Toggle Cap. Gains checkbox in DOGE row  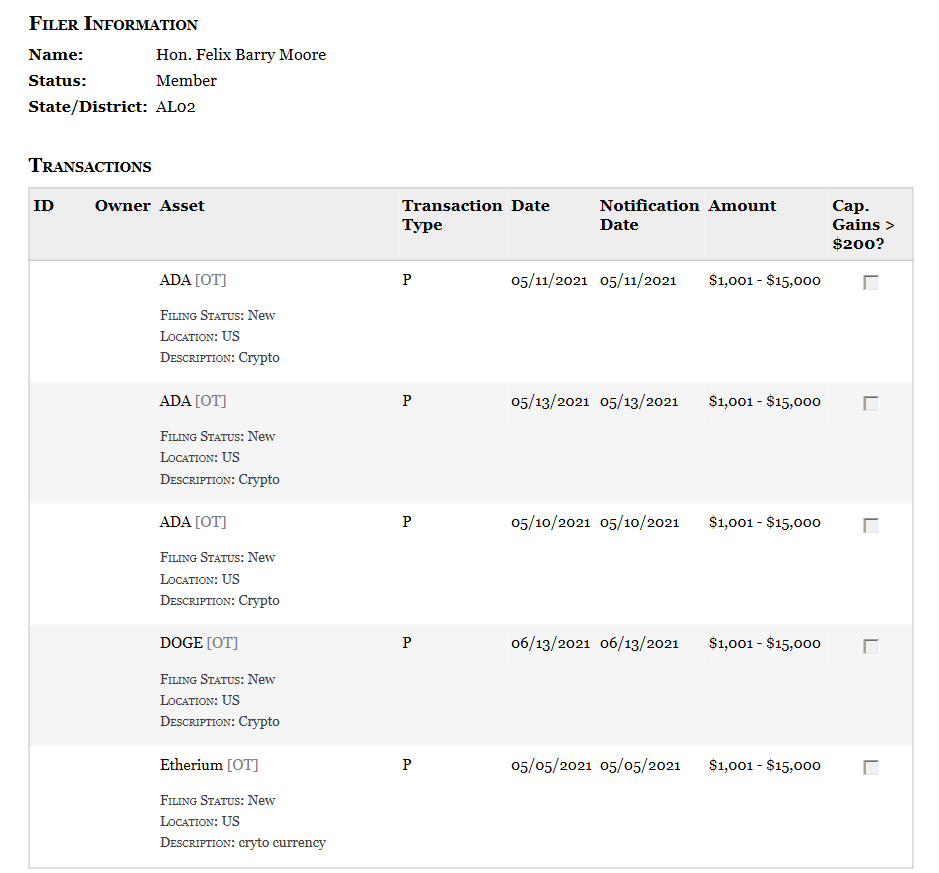[871, 646]
